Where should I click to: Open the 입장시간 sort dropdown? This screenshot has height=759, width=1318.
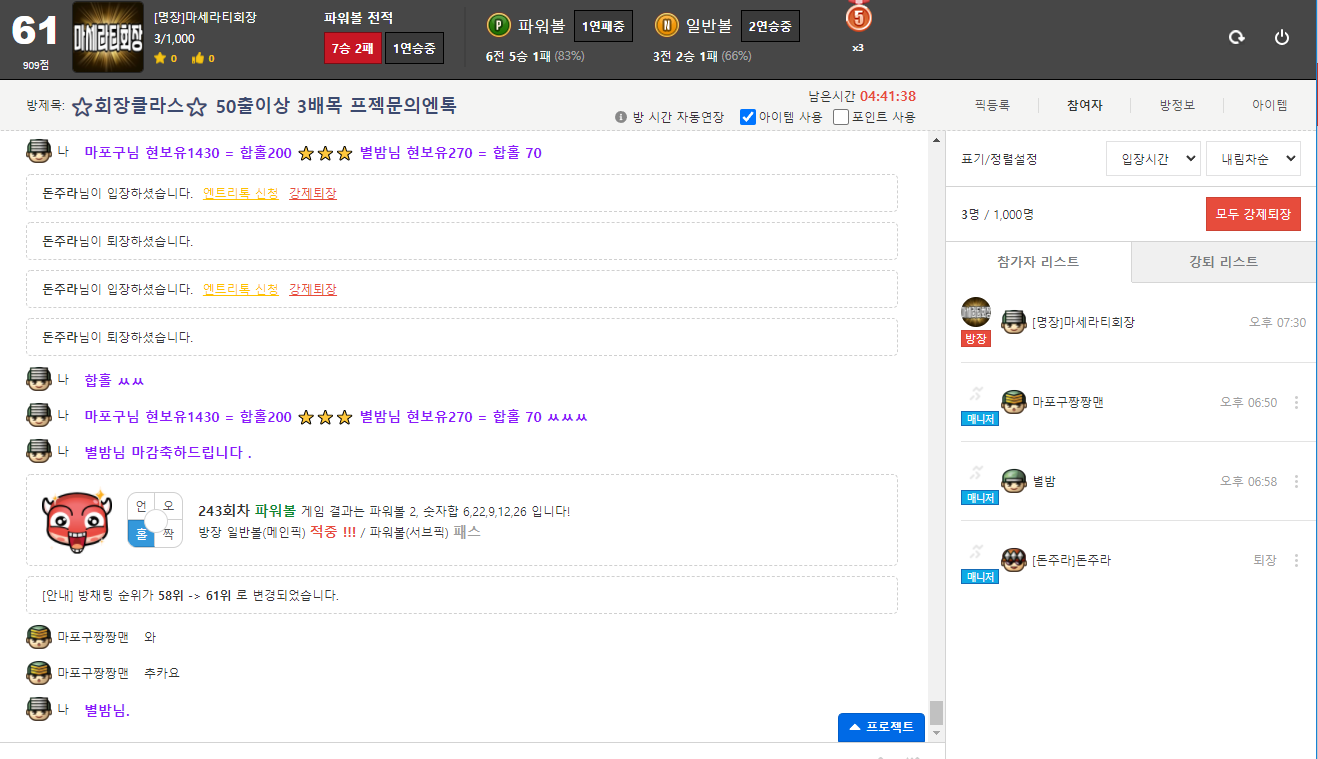click(1153, 158)
